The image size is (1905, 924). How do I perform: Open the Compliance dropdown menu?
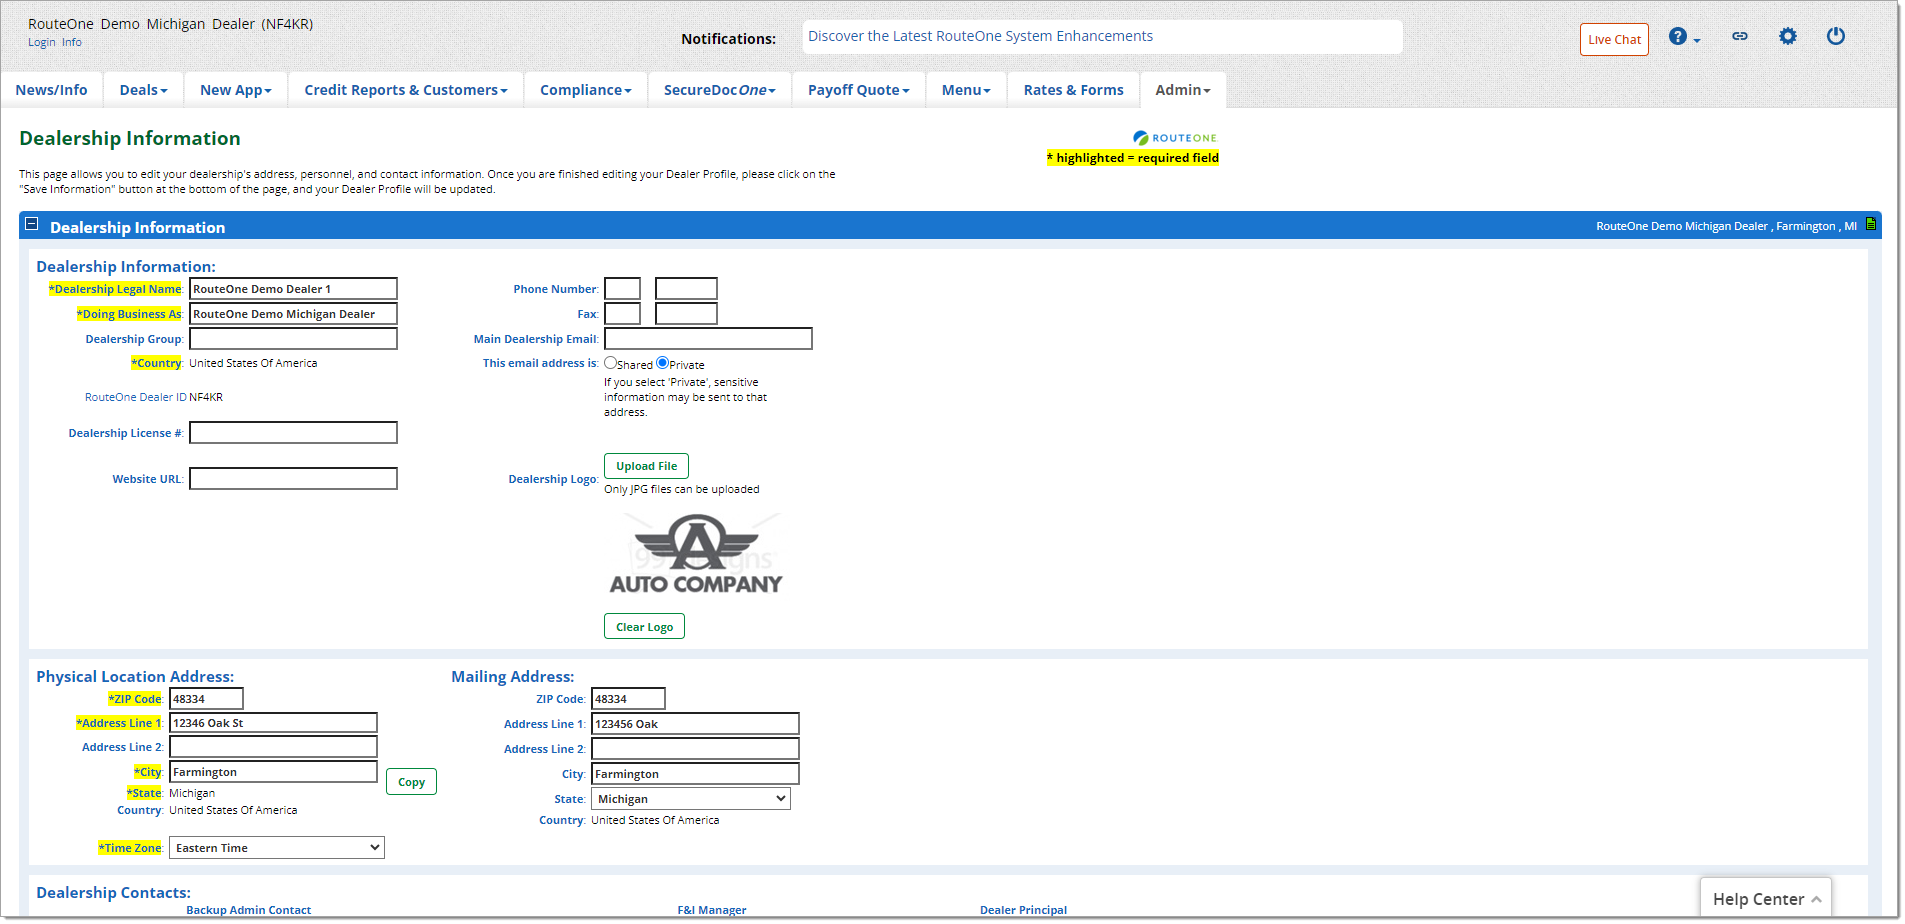[586, 90]
